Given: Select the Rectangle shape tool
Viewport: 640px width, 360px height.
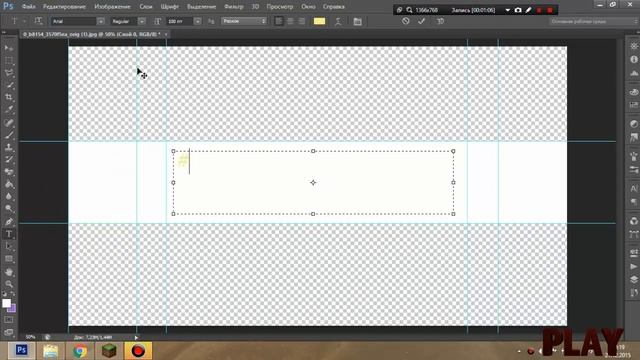Looking at the screenshot, I should point(9,259).
